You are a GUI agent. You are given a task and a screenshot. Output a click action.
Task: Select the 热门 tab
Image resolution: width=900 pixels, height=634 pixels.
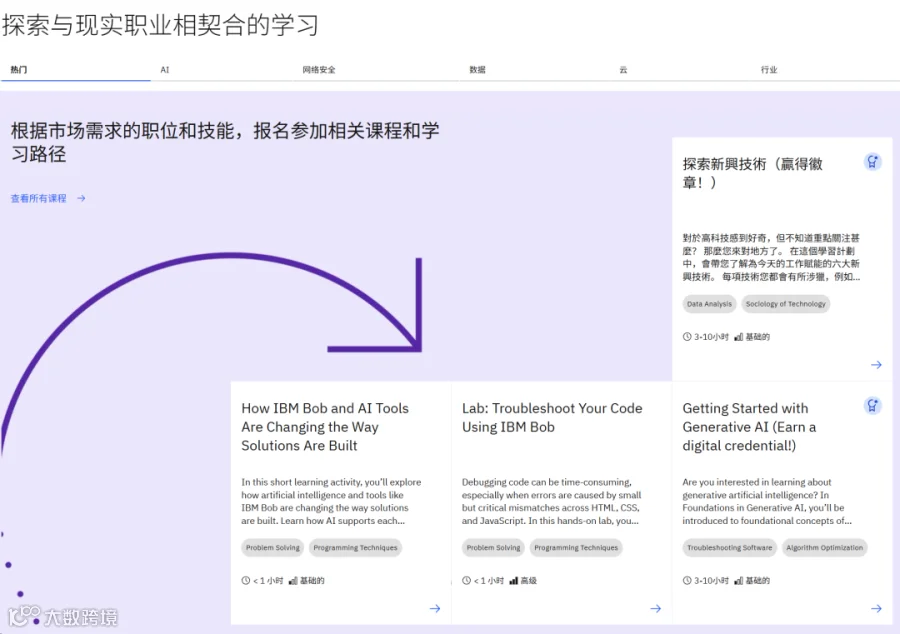pos(75,70)
